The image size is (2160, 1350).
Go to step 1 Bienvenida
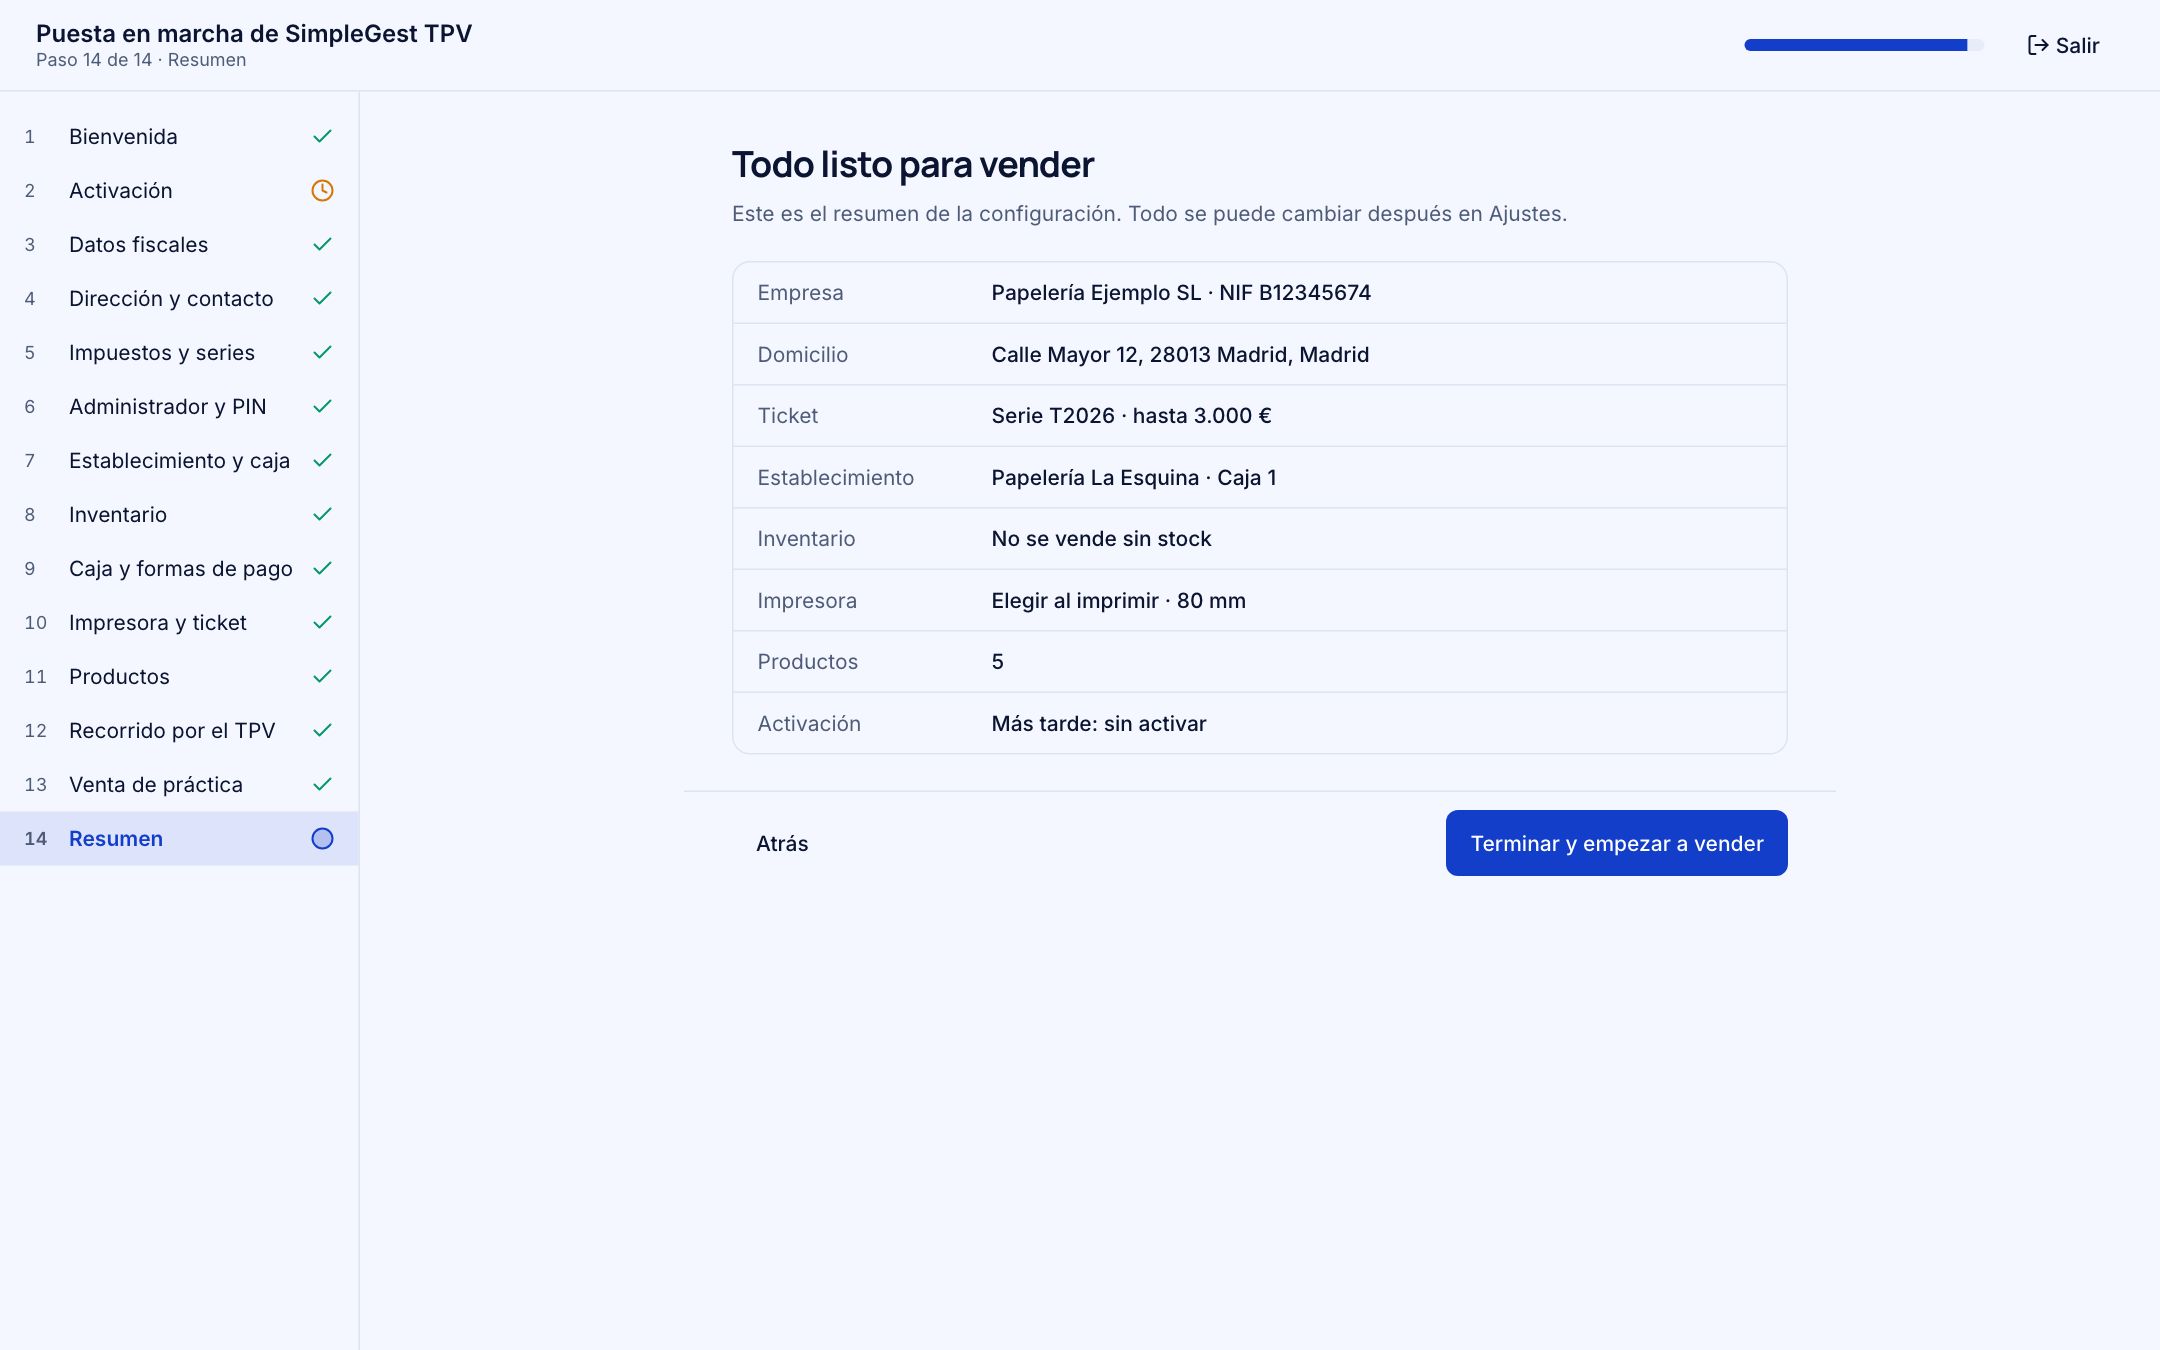[179, 137]
